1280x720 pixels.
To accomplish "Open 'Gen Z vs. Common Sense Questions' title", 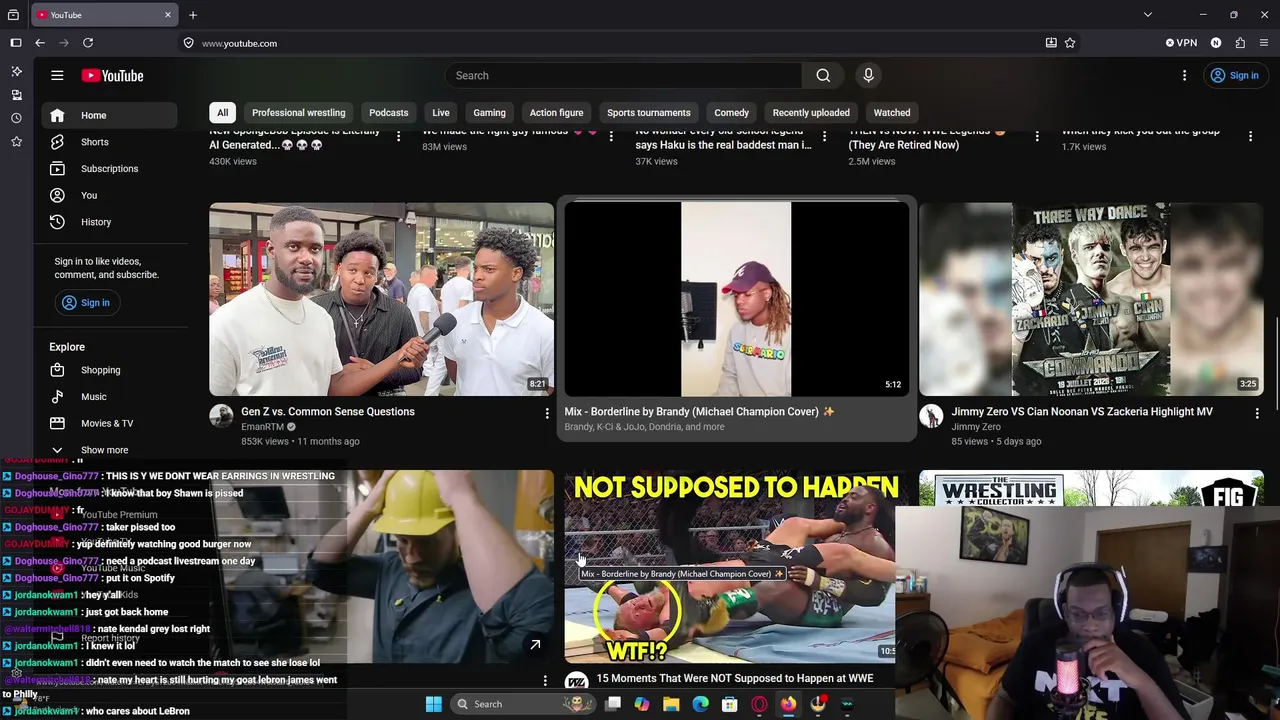I will point(328,411).
